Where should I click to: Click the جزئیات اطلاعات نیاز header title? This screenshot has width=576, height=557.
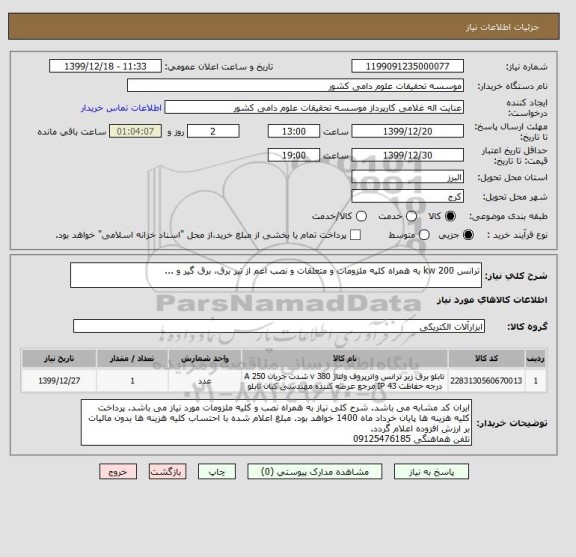(502, 28)
